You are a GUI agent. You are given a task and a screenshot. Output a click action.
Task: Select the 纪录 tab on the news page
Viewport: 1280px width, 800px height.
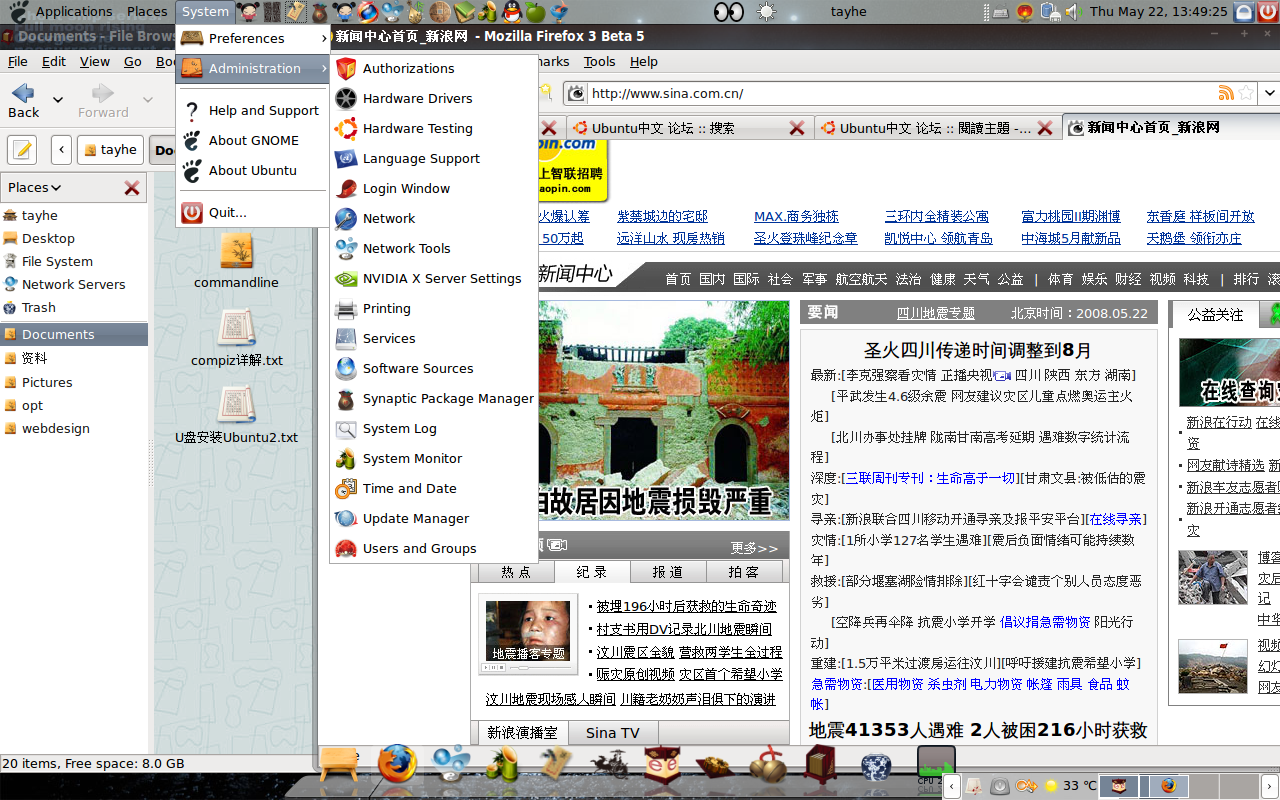click(592, 572)
